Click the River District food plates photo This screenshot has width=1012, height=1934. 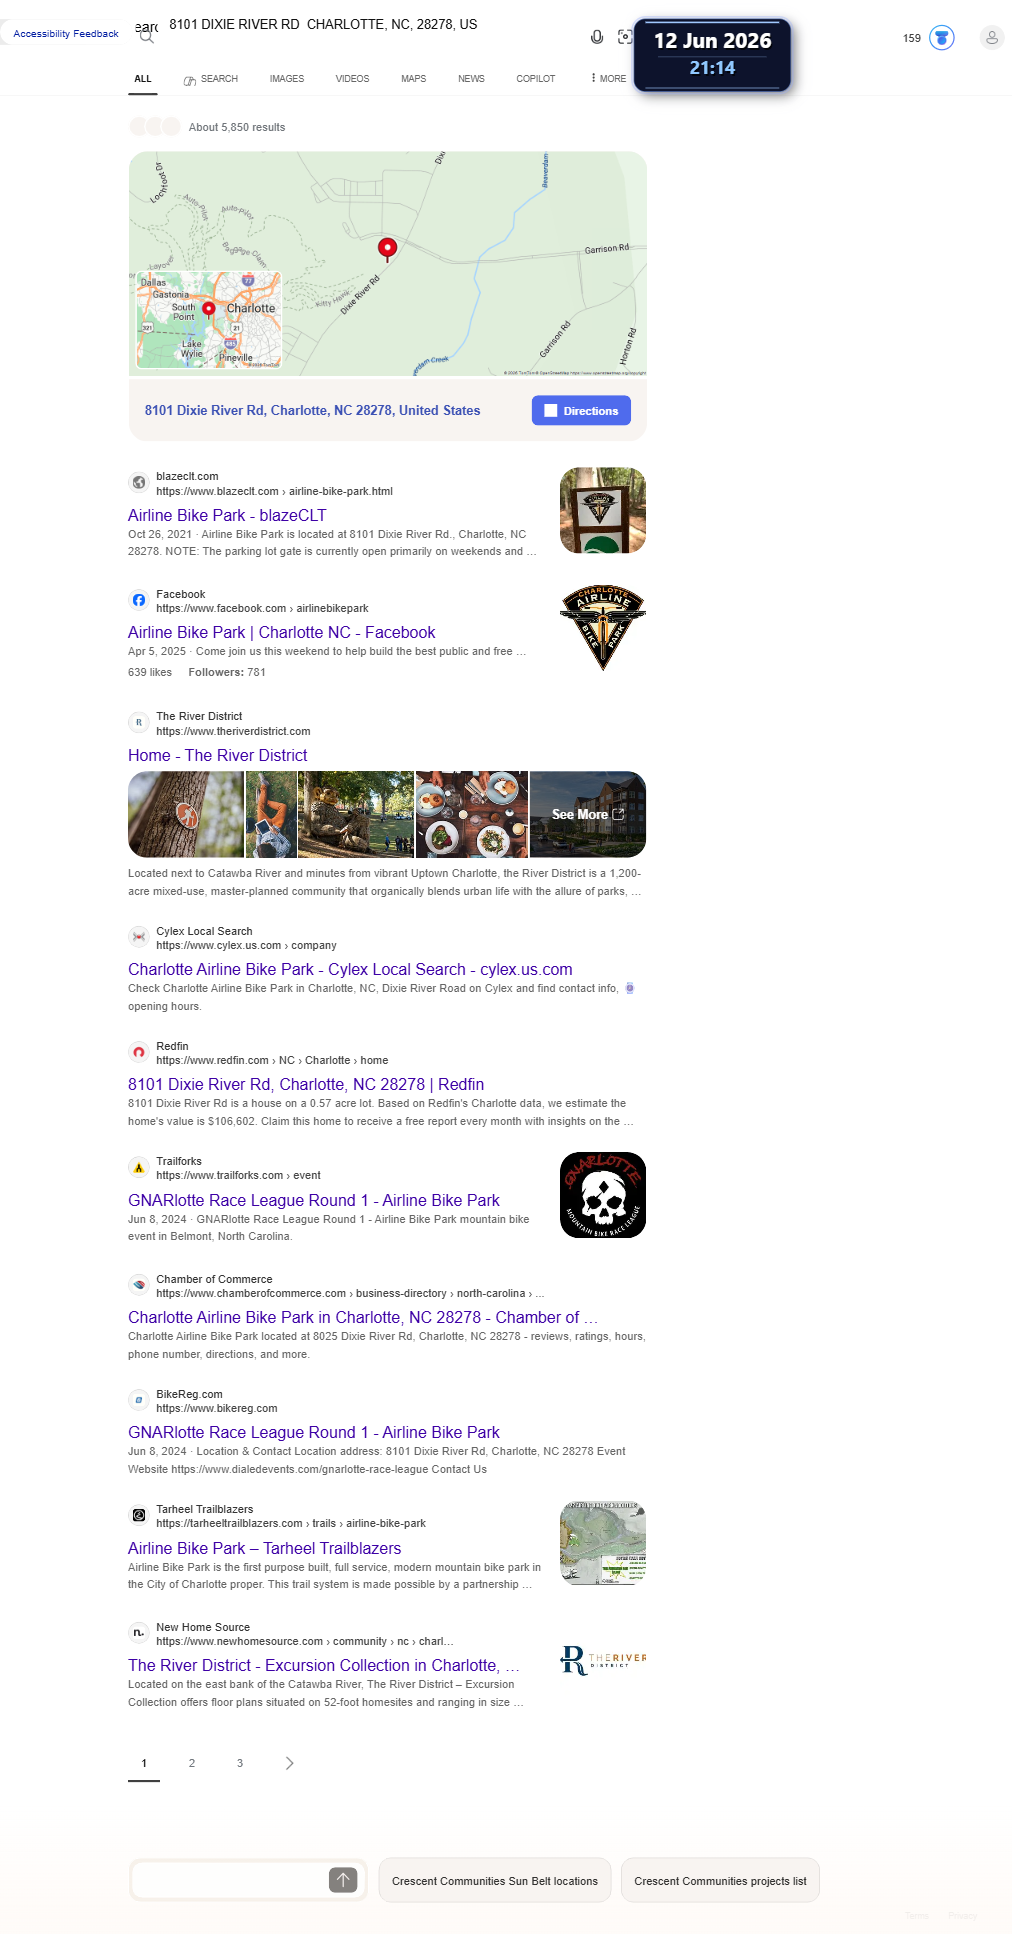472,814
